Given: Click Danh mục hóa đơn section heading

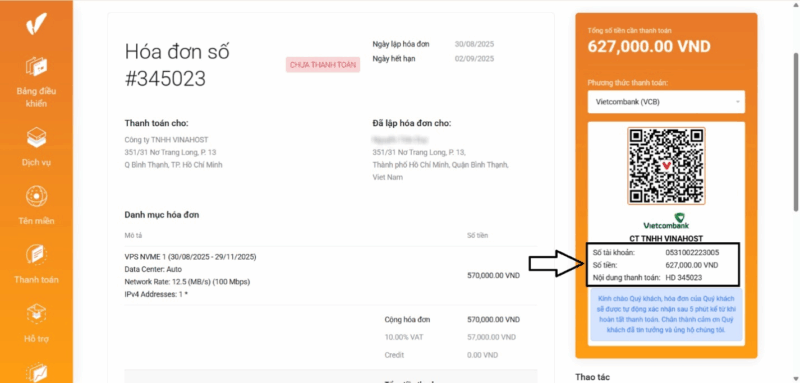Looking at the screenshot, I should click(x=162, y=215).
